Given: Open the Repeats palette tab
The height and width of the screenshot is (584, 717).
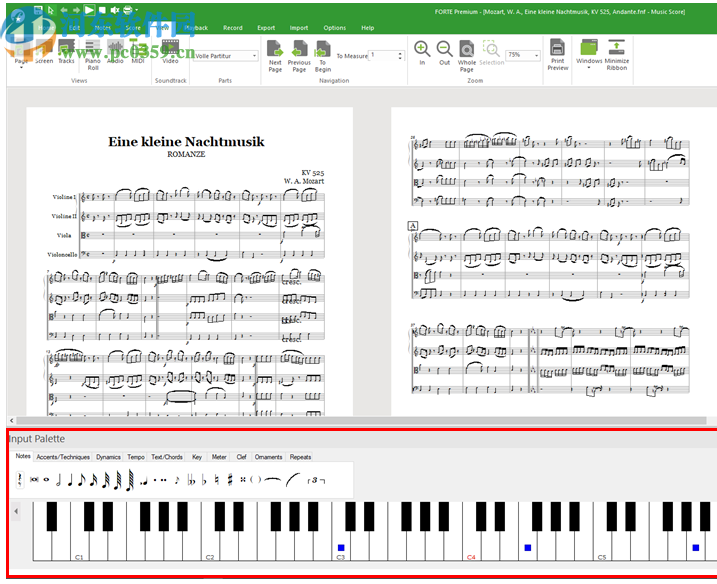Looking at the screenshot, I should coord(300,457).
